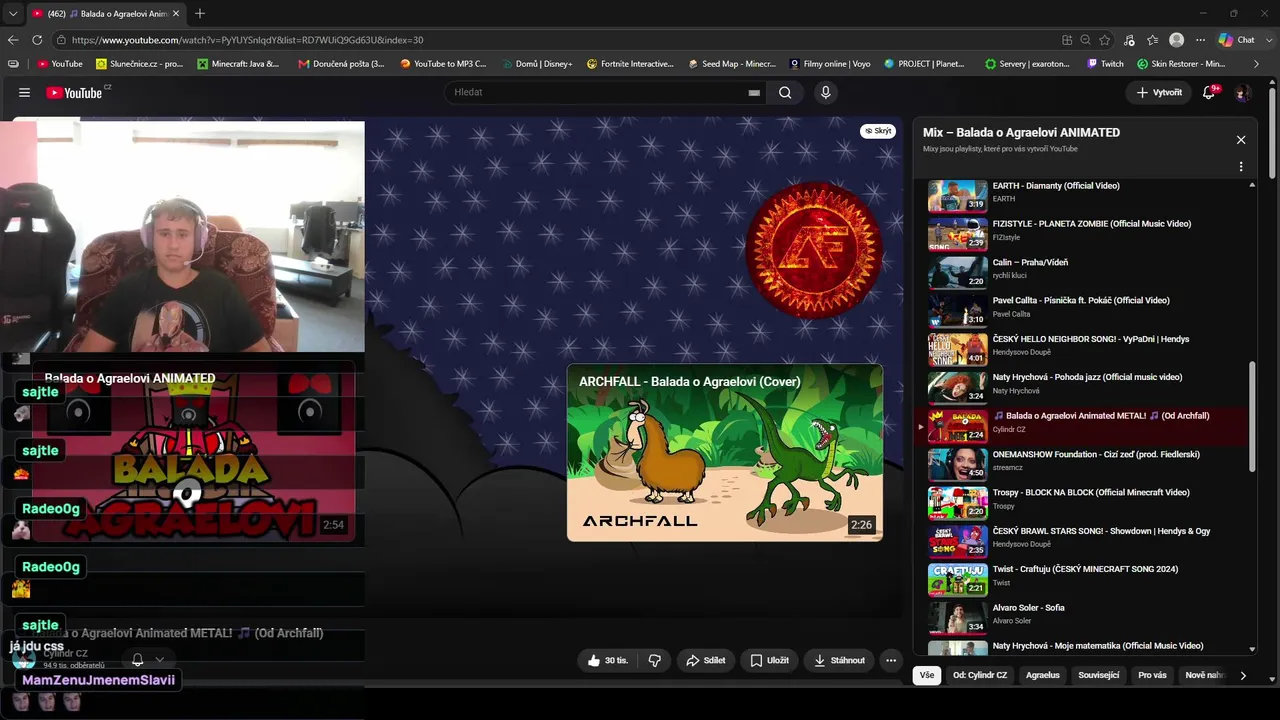The width and height of the screenshot is (1280, 720).
Task: Open YouTube notifications bell
Action: [x=1209, y=92]
